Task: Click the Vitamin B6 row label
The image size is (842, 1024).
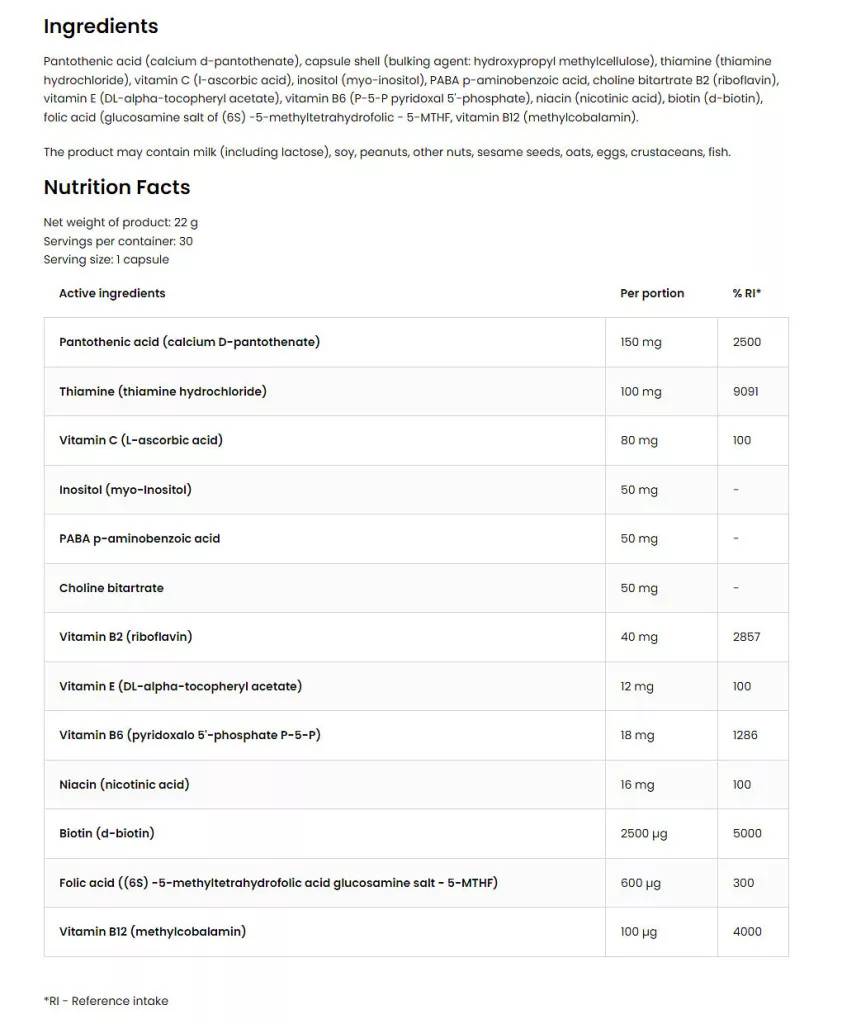Action: (x=189, y=735)
